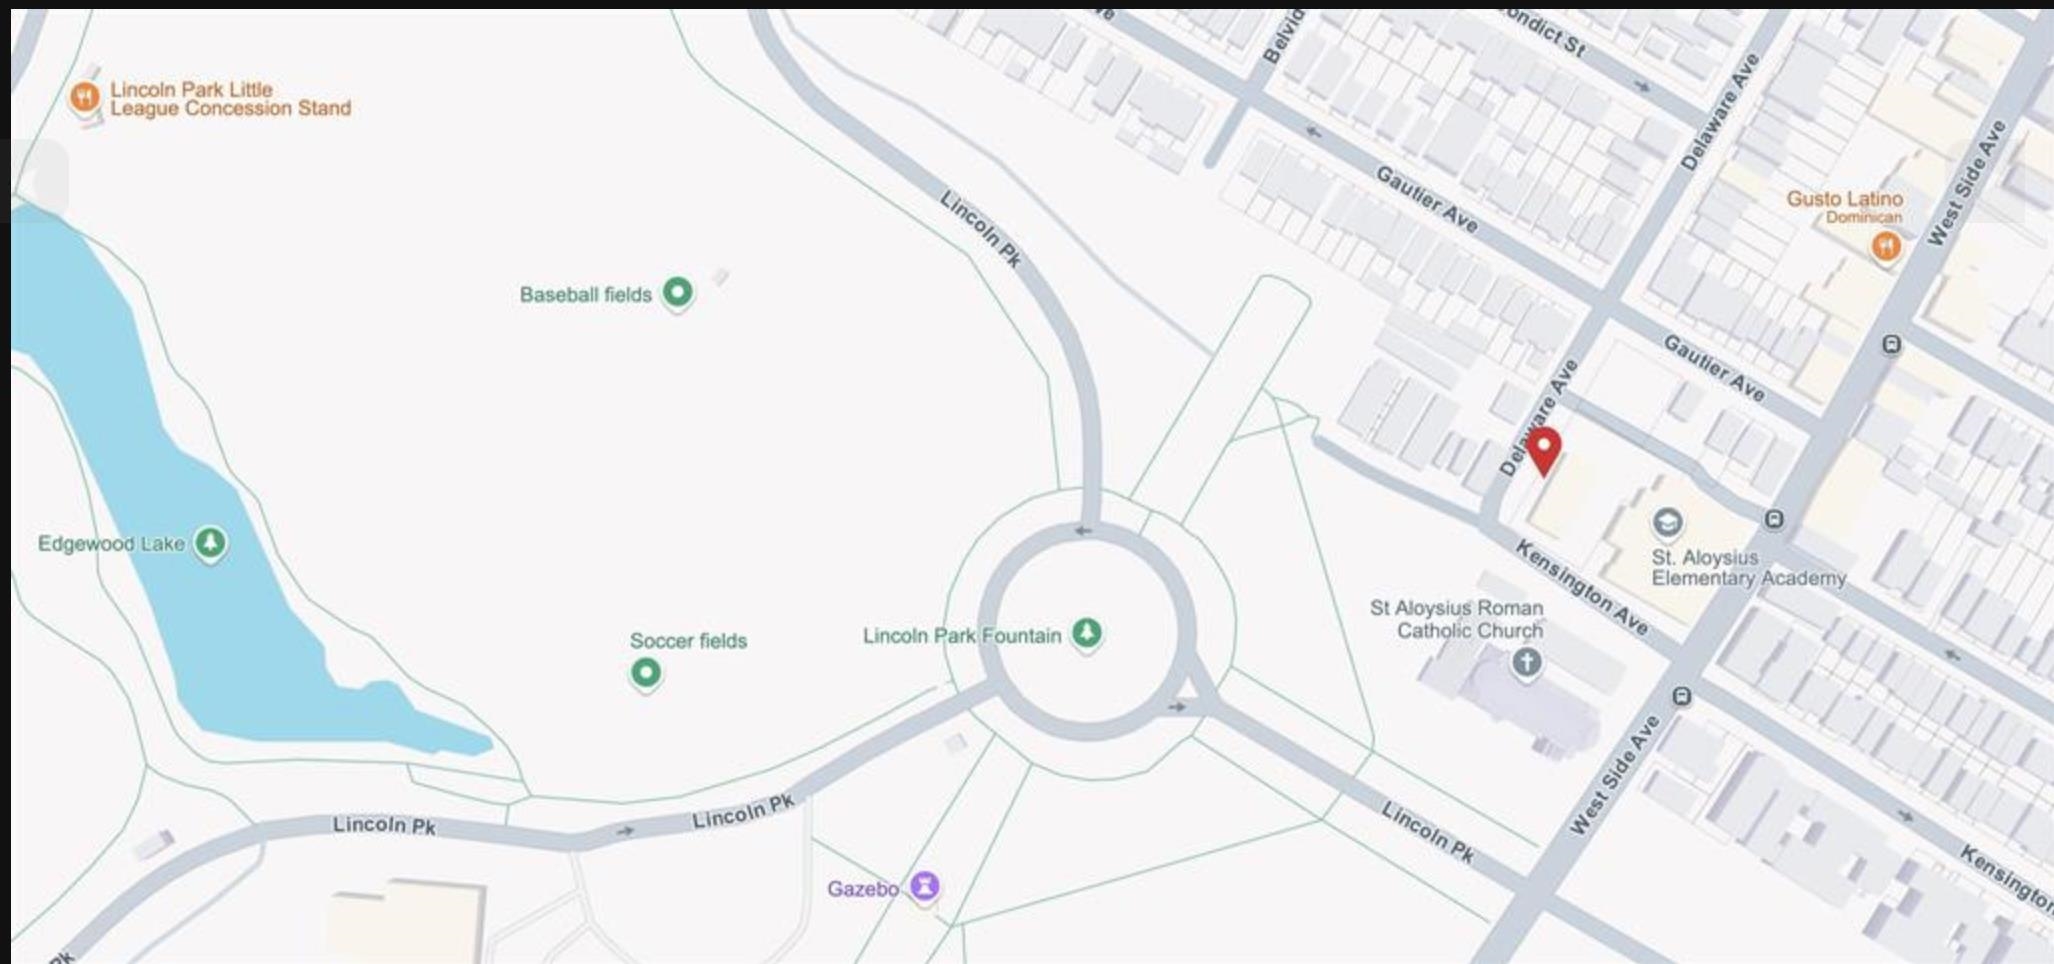Image resolution: width=2054 pixels, height=964 pixels.
Task: Click the Little League Concession Stand food icon
Action: 85,98
